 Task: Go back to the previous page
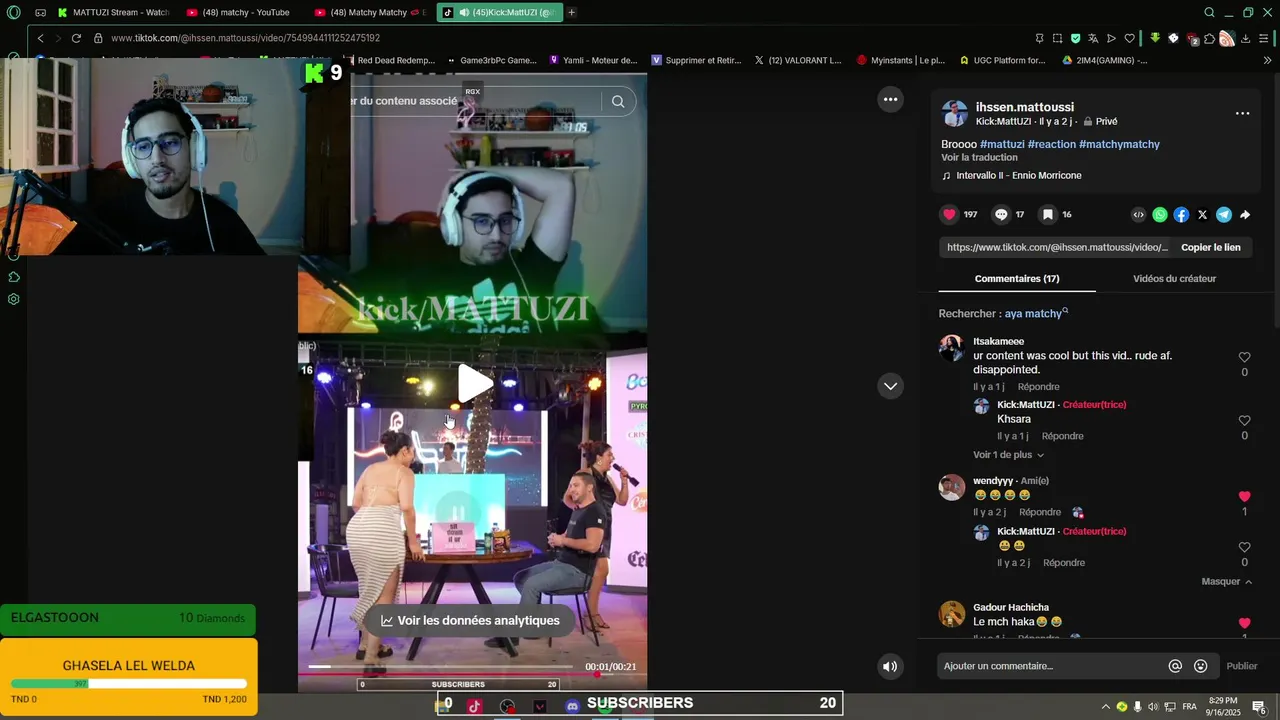click(x=40, y=38)
